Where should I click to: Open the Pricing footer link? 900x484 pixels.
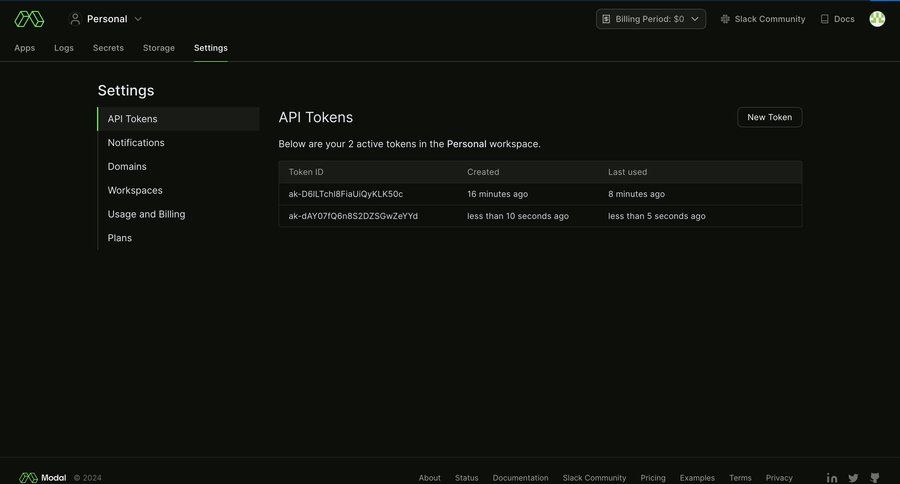click(653, 478)
